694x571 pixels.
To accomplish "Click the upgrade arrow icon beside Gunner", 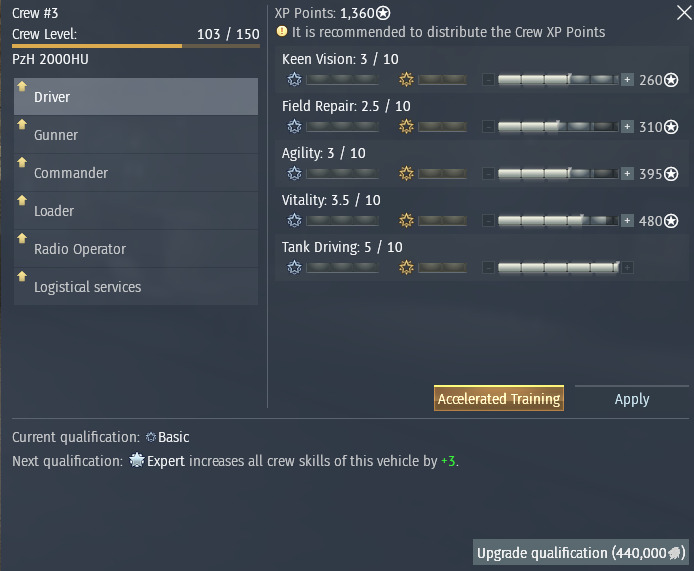I will point(22,124).
